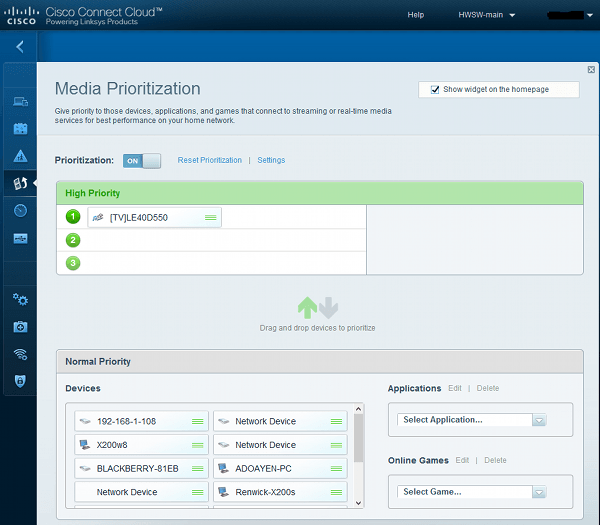Open the account dropdown arrow at top right
The image size is (600, 525).
(590, 15)
